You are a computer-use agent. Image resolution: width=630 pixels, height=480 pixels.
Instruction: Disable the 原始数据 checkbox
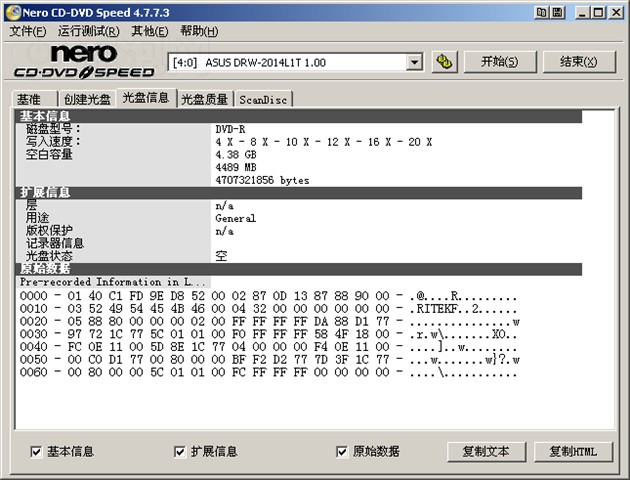342,452
